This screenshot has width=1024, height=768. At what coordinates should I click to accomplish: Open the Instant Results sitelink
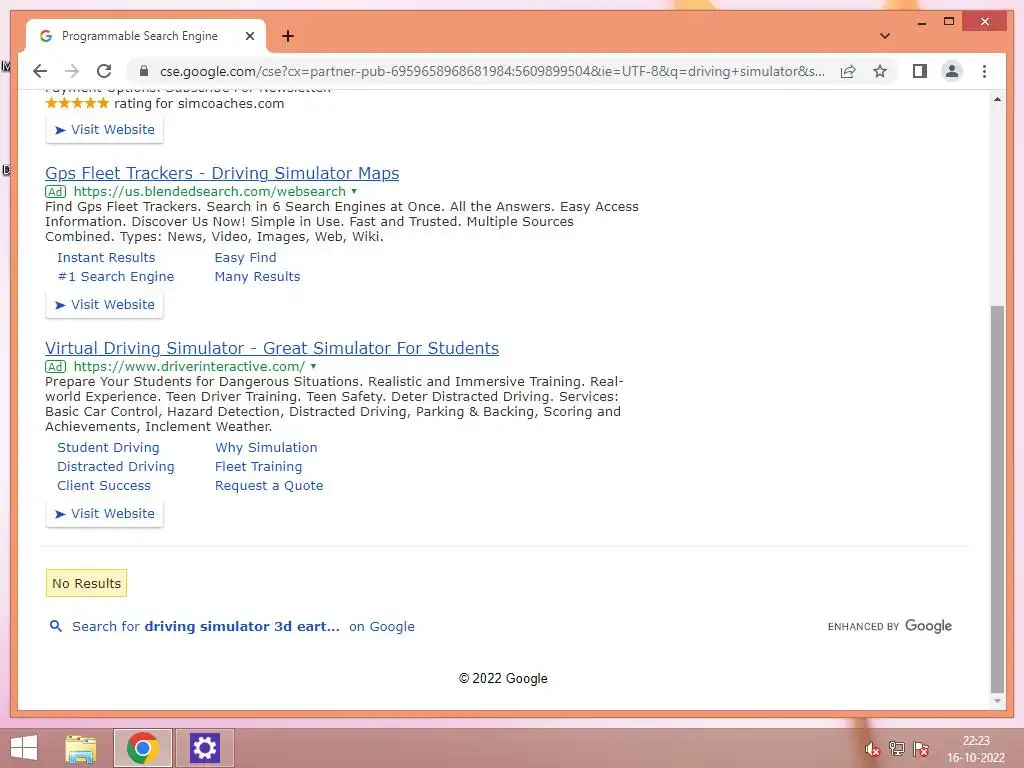click(106, 257)
